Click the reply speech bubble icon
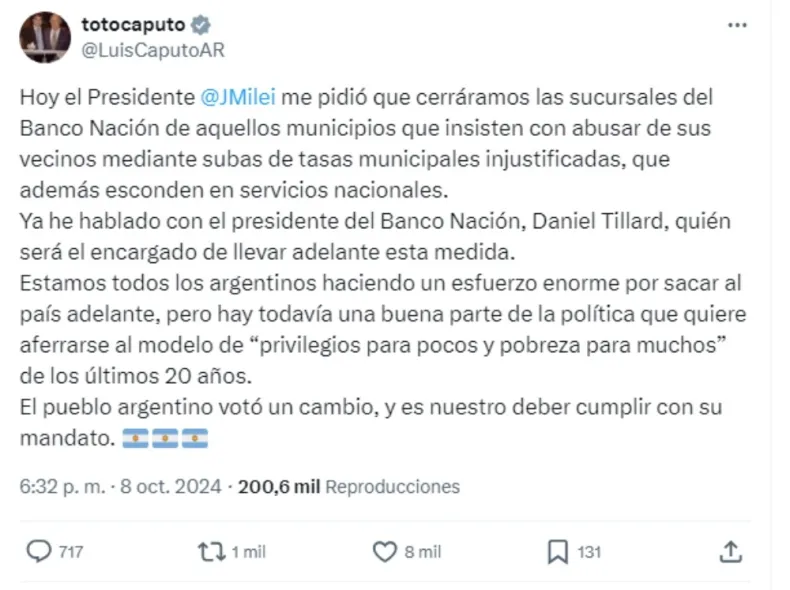 pos(38,551)
